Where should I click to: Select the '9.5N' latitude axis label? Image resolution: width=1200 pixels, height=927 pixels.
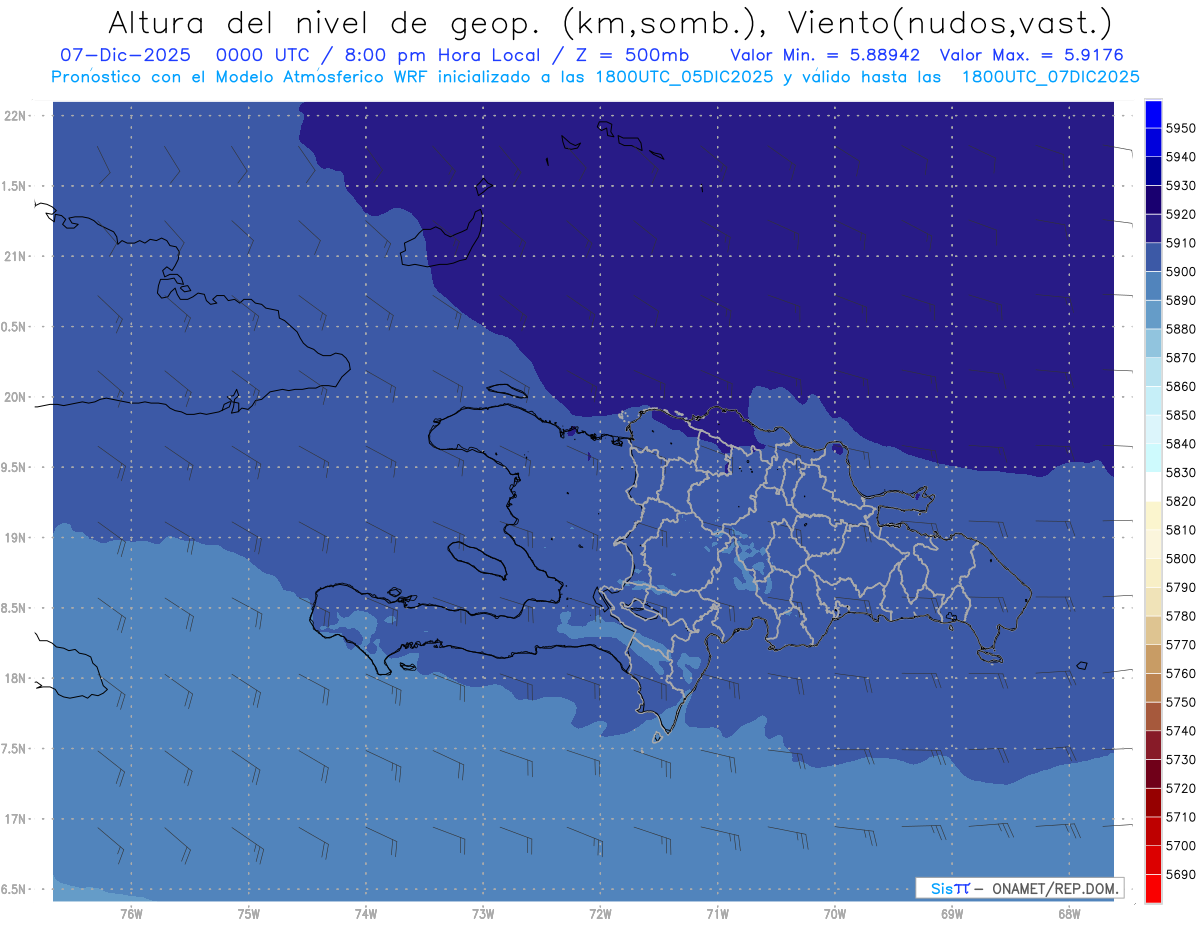(x=15, y=468)
